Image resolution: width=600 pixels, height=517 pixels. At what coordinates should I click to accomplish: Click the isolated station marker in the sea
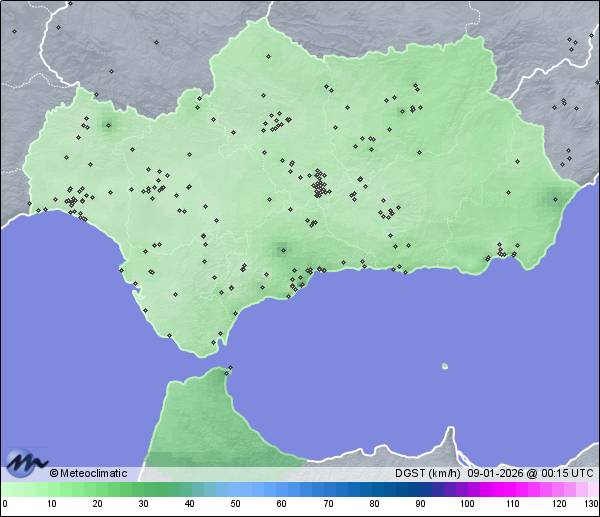(444, 366)
